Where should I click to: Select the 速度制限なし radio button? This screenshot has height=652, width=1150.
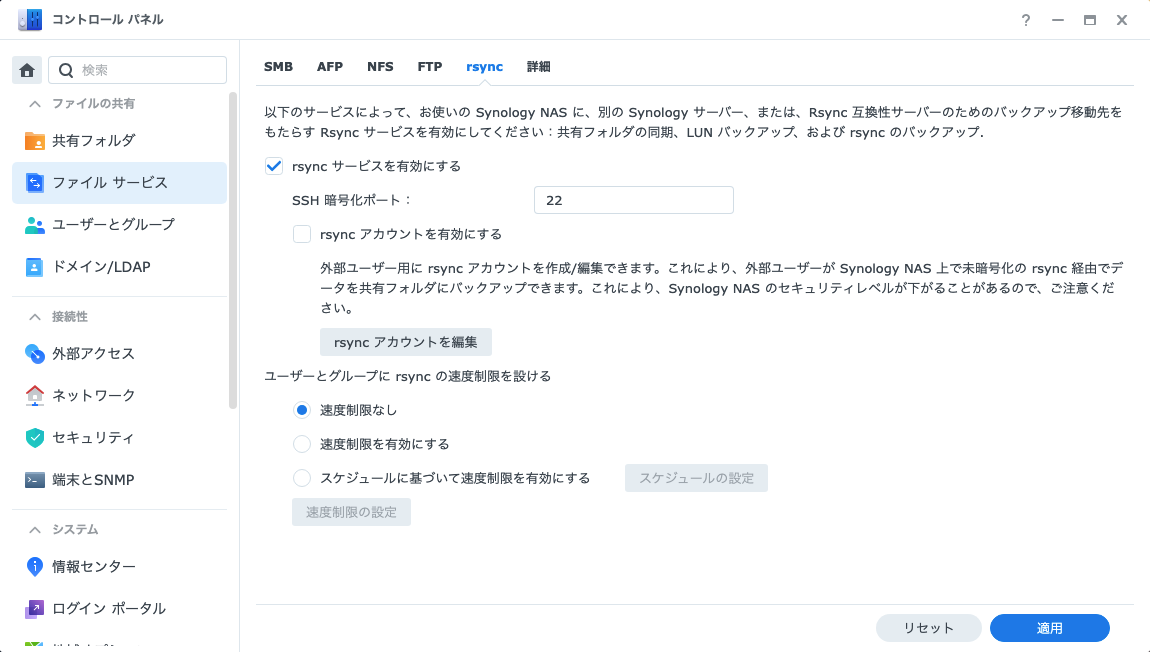301,410
